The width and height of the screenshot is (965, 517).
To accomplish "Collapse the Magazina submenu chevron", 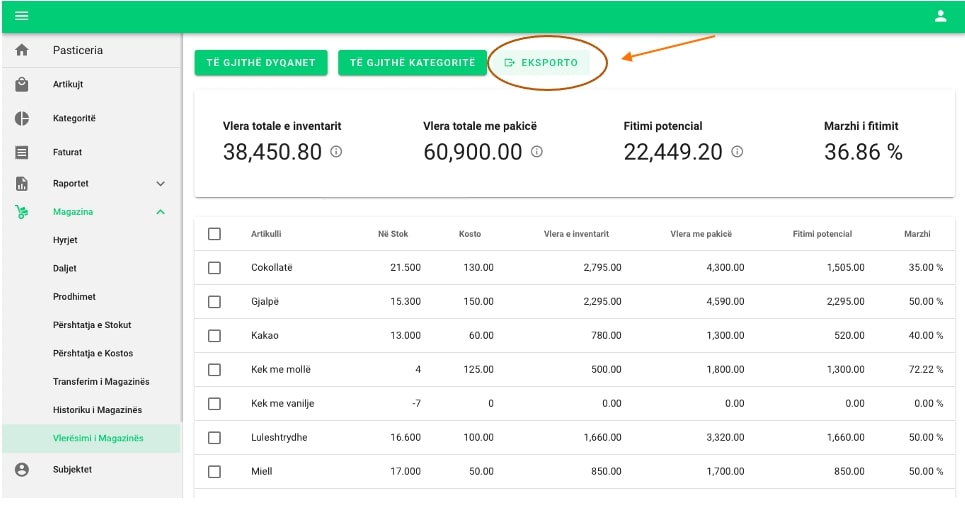I will click(161, 212).
